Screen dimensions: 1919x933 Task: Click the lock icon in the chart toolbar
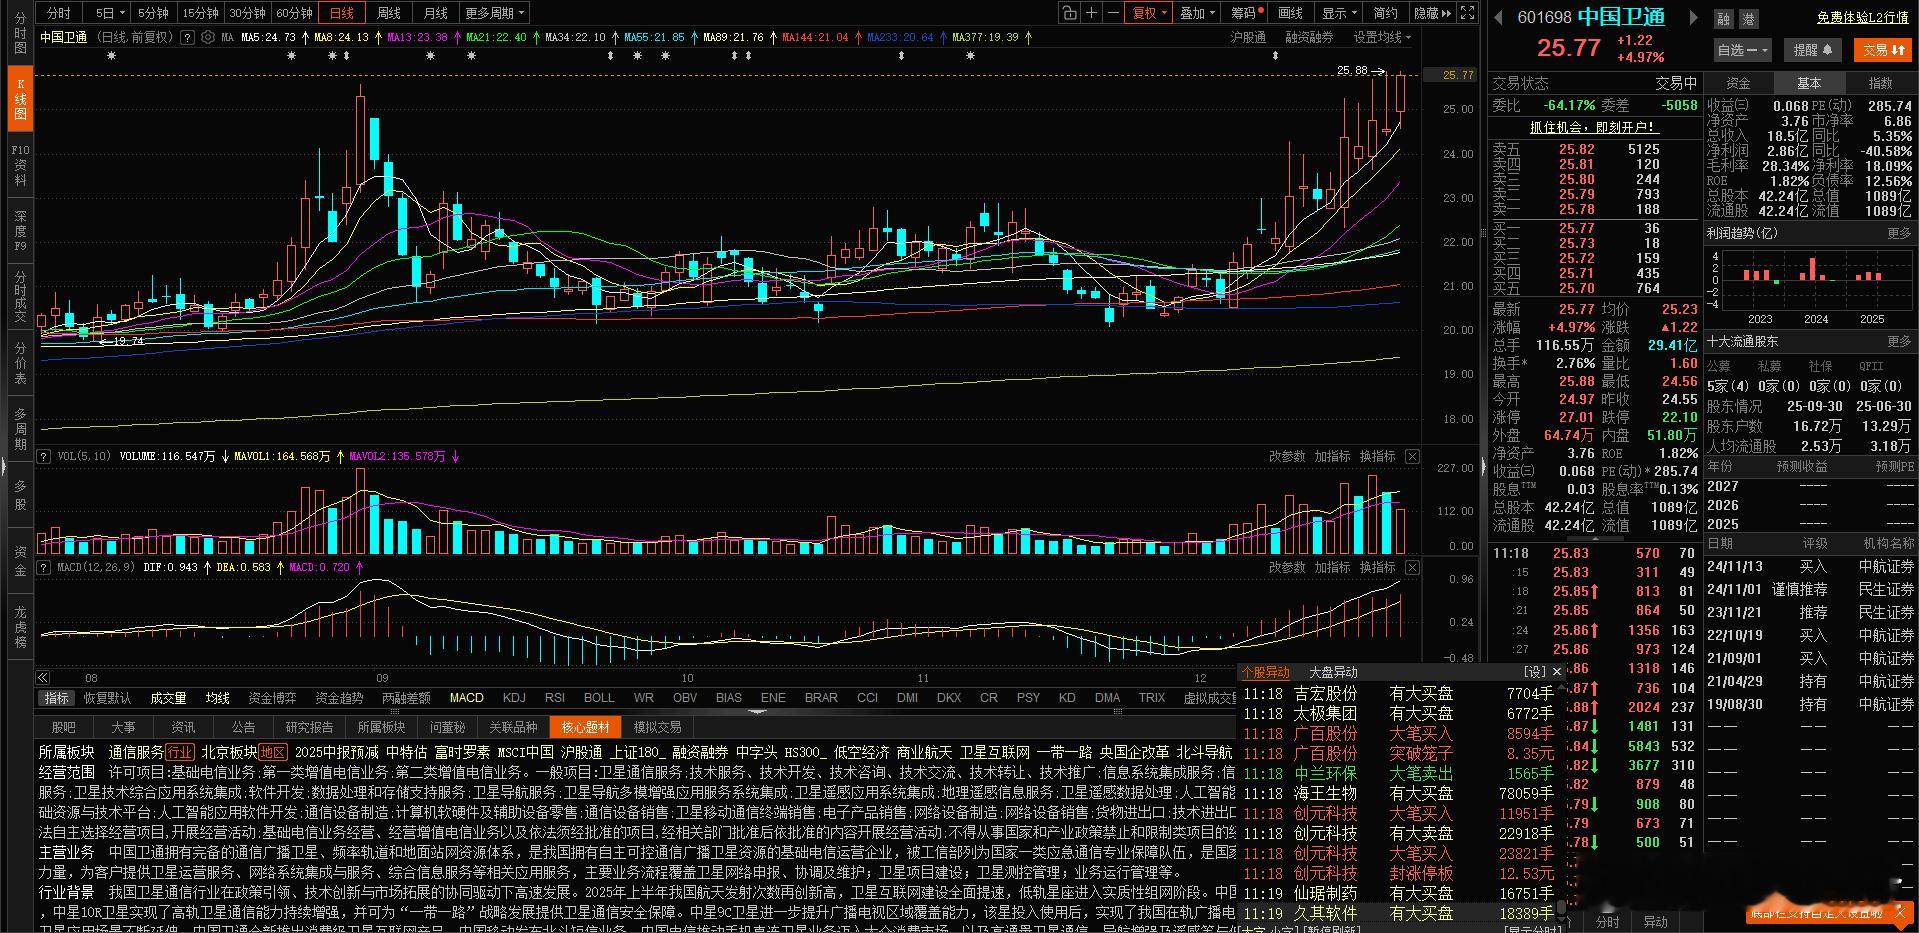(x=1069, y=13)
